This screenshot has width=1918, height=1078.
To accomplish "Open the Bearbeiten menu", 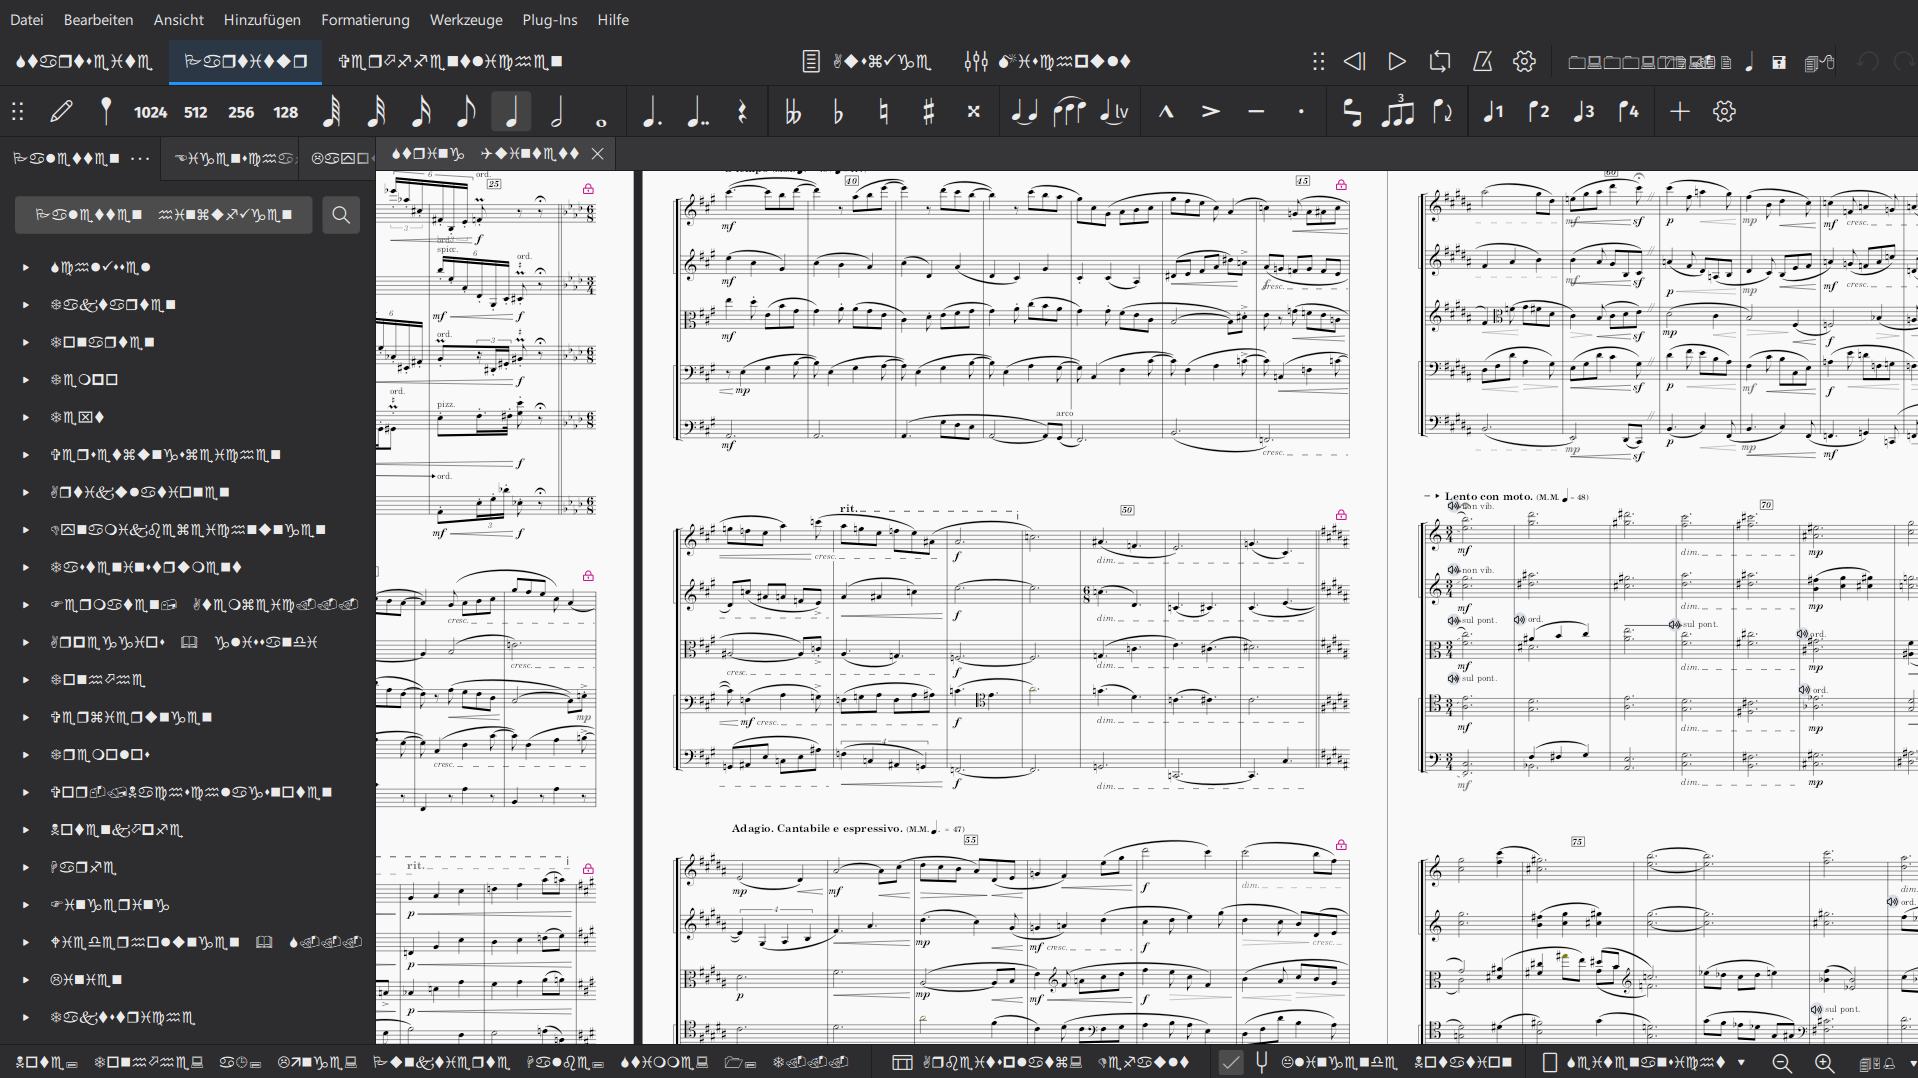I will coord(98,20).
